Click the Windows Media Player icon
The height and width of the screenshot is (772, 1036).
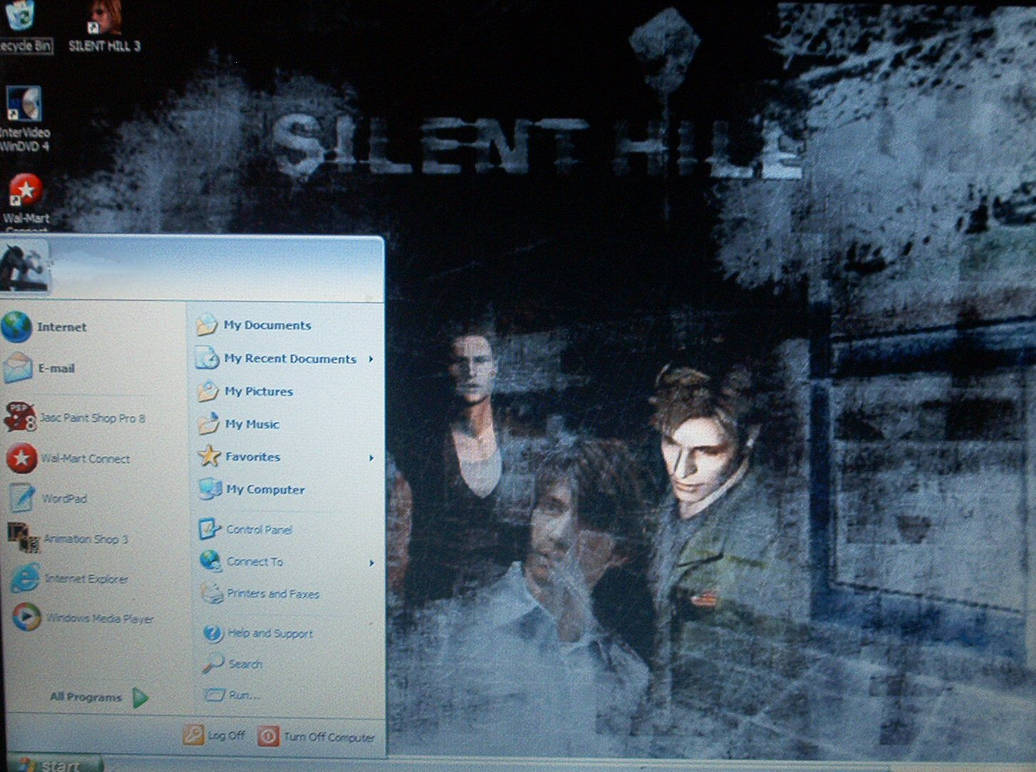tap(27, 617)
